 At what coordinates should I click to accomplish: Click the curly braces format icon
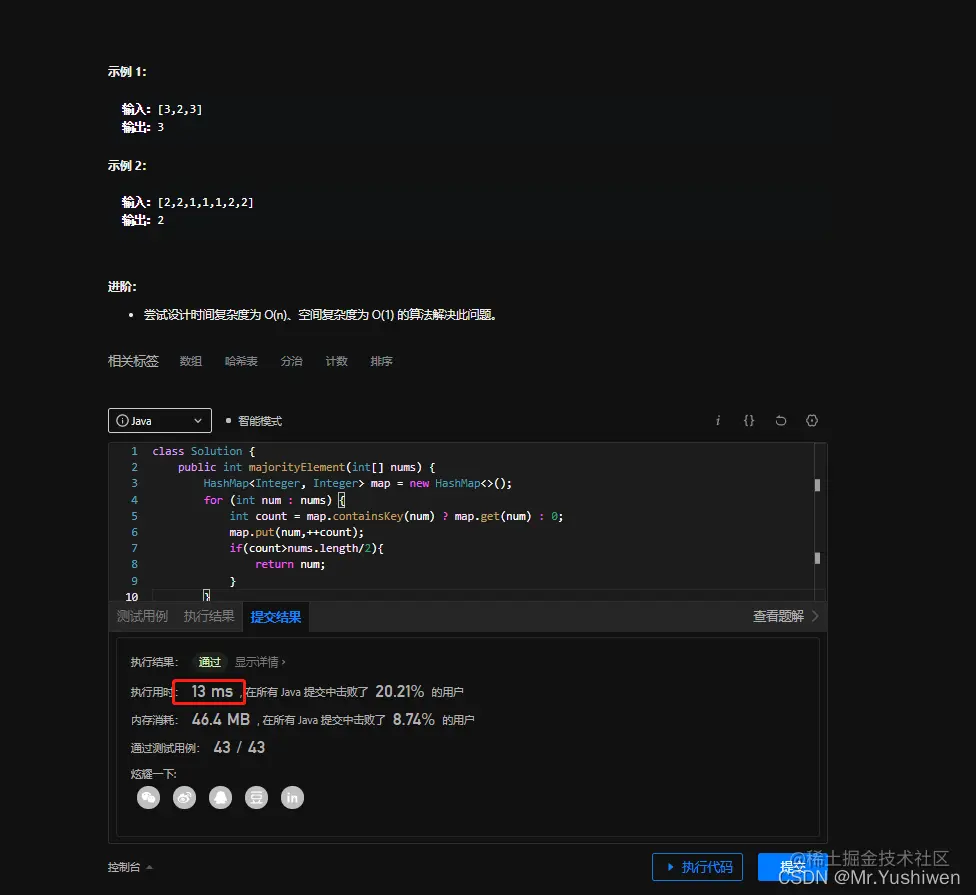[749, 421]
